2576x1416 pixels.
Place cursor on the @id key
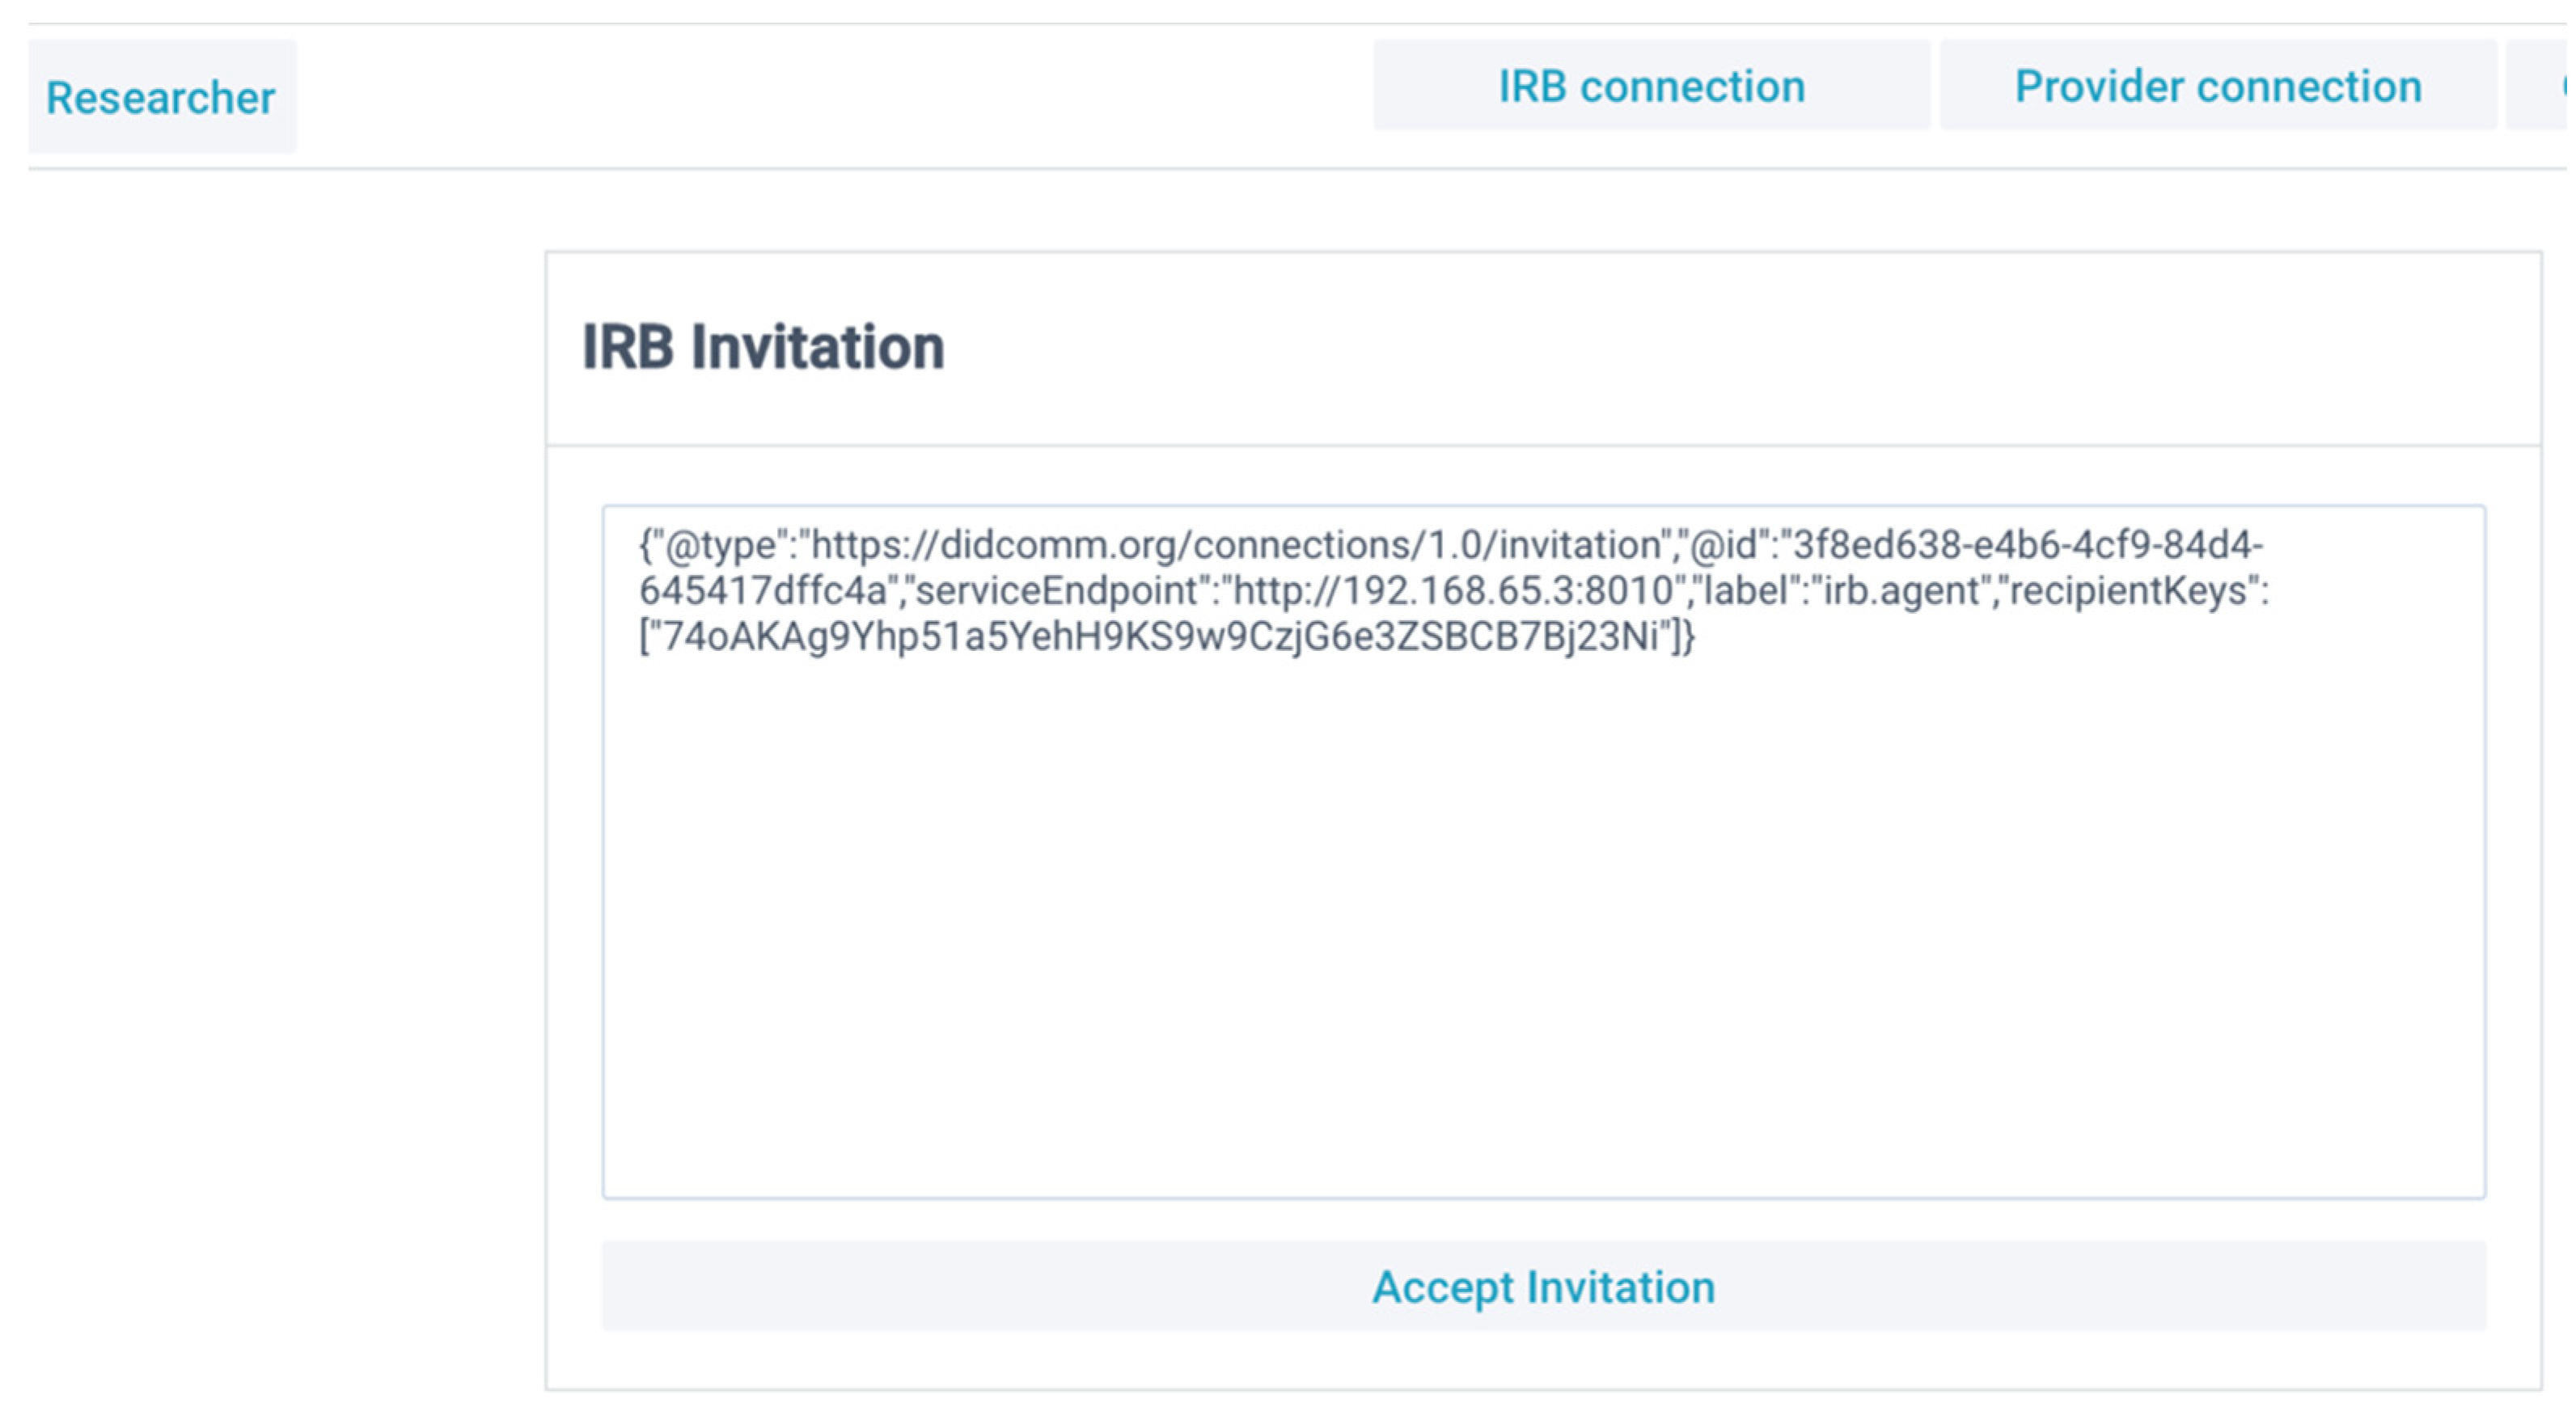click(x=1722, y=546)
